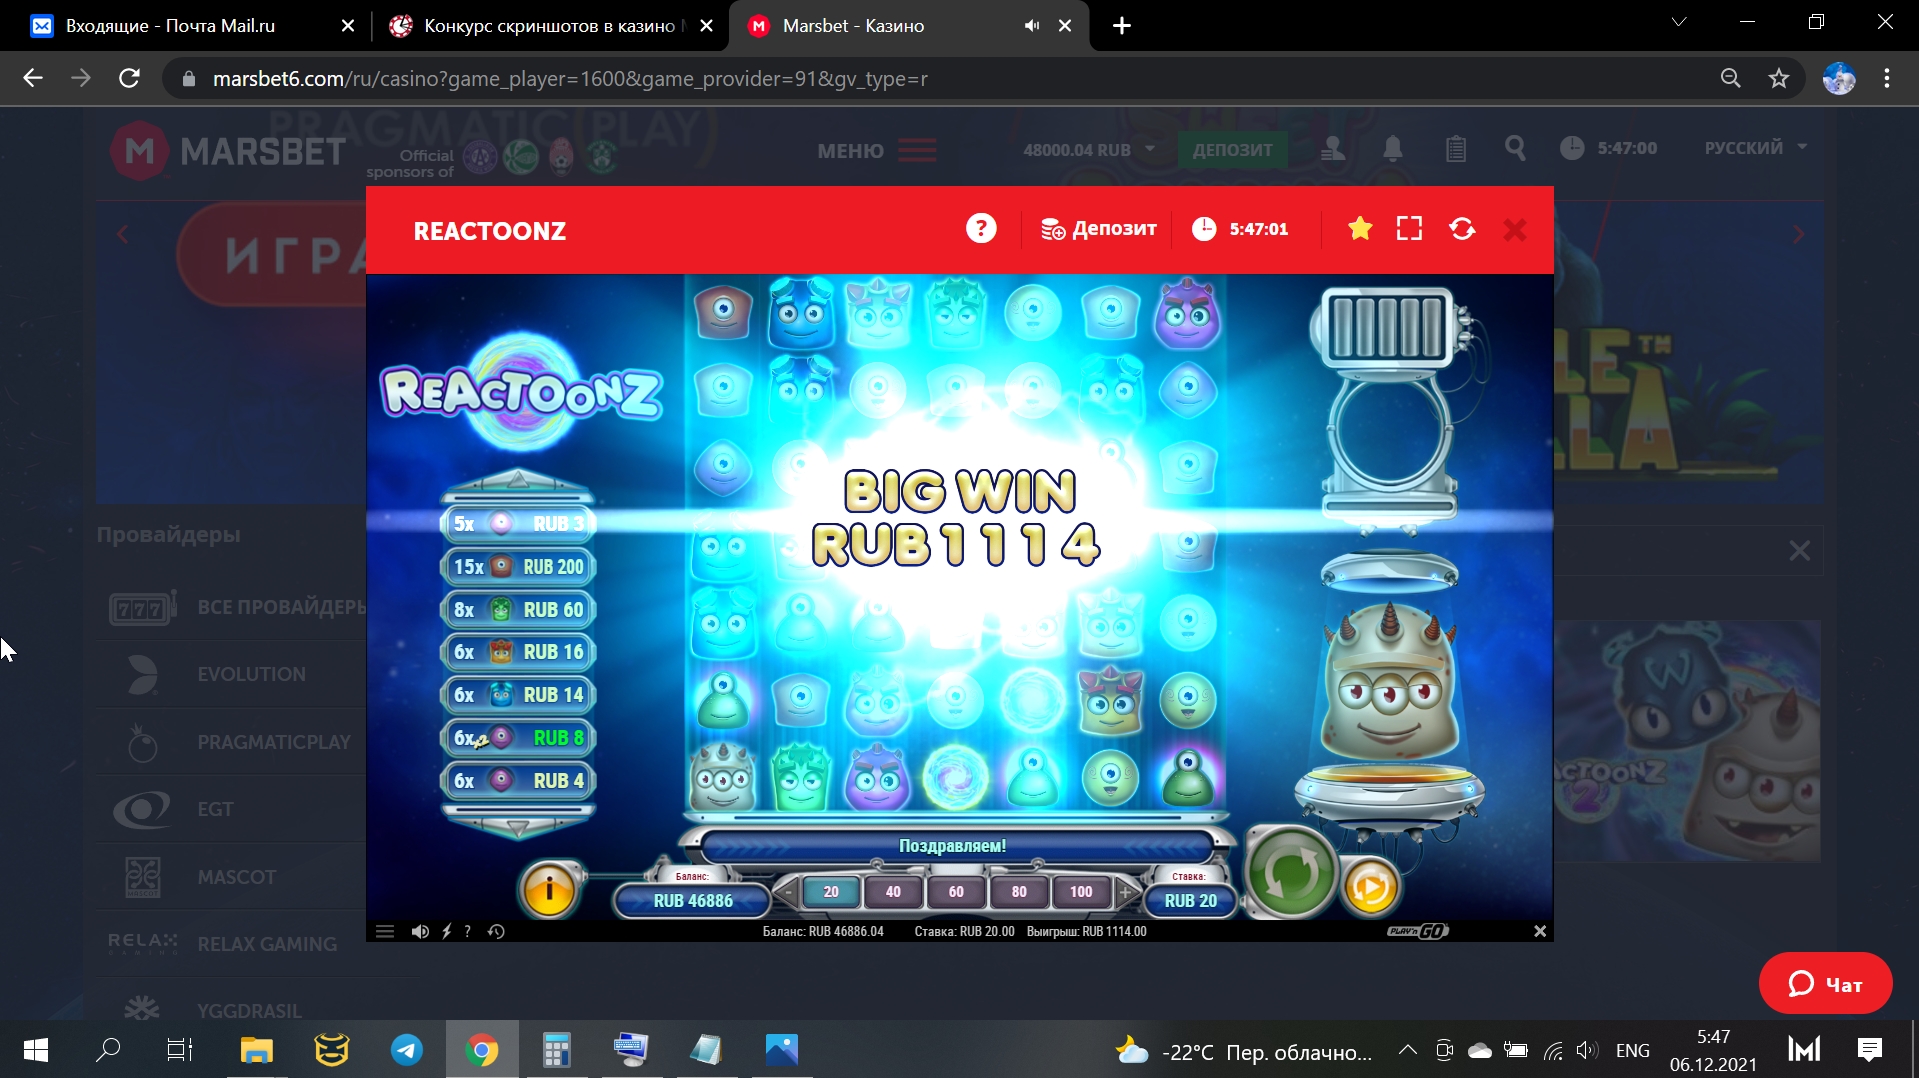Image resolution: width=1919 pixels, height=1078 pixels.
Task: Reload the Reactoonz game with the refresh icon
Action: pos(1462,229)
